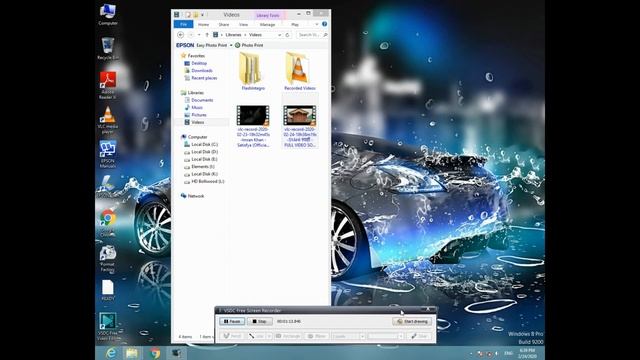Select Local Disk (E:)

[204, 159]
